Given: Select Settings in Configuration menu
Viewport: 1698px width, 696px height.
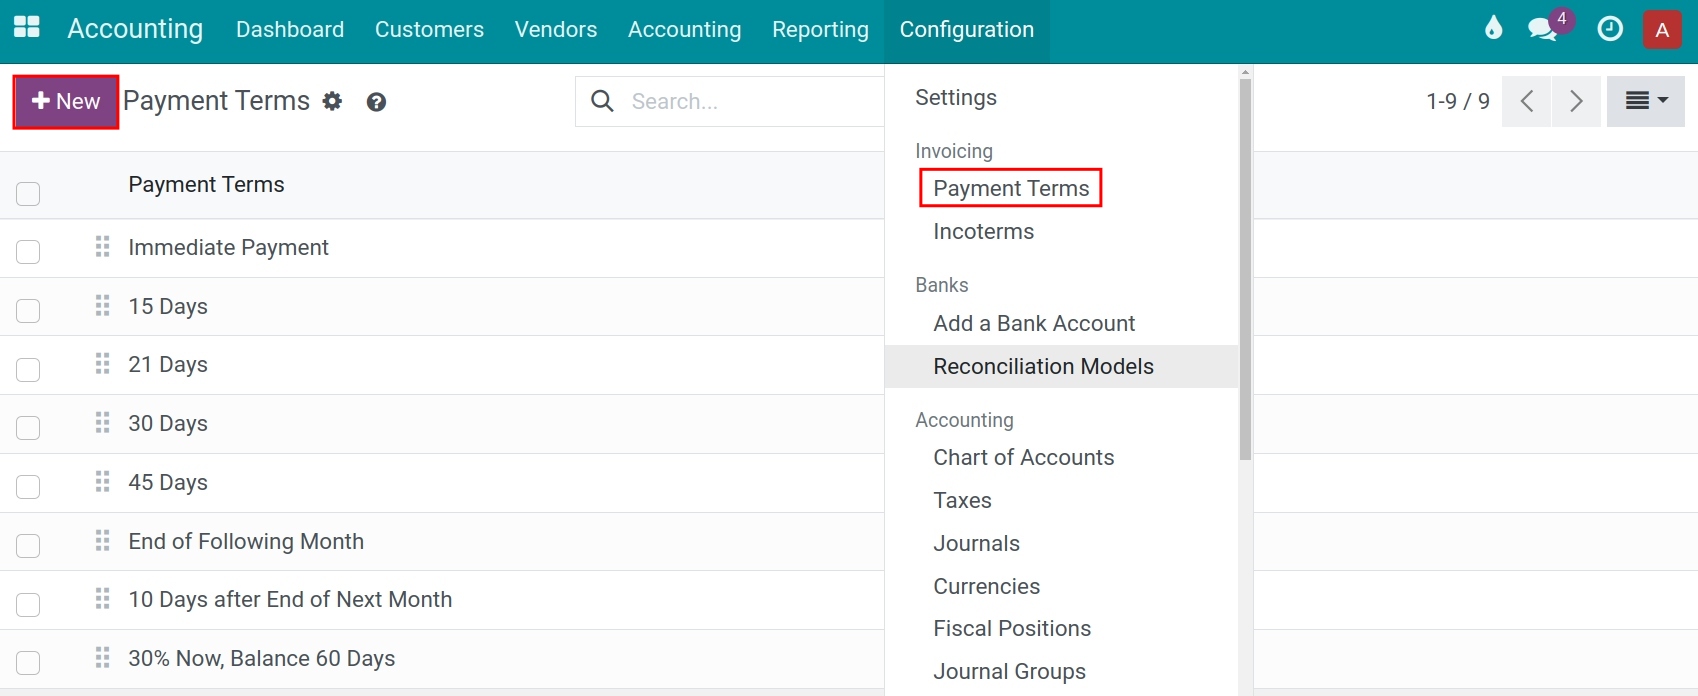Looking at the screenshot, I should coord(956,98).
